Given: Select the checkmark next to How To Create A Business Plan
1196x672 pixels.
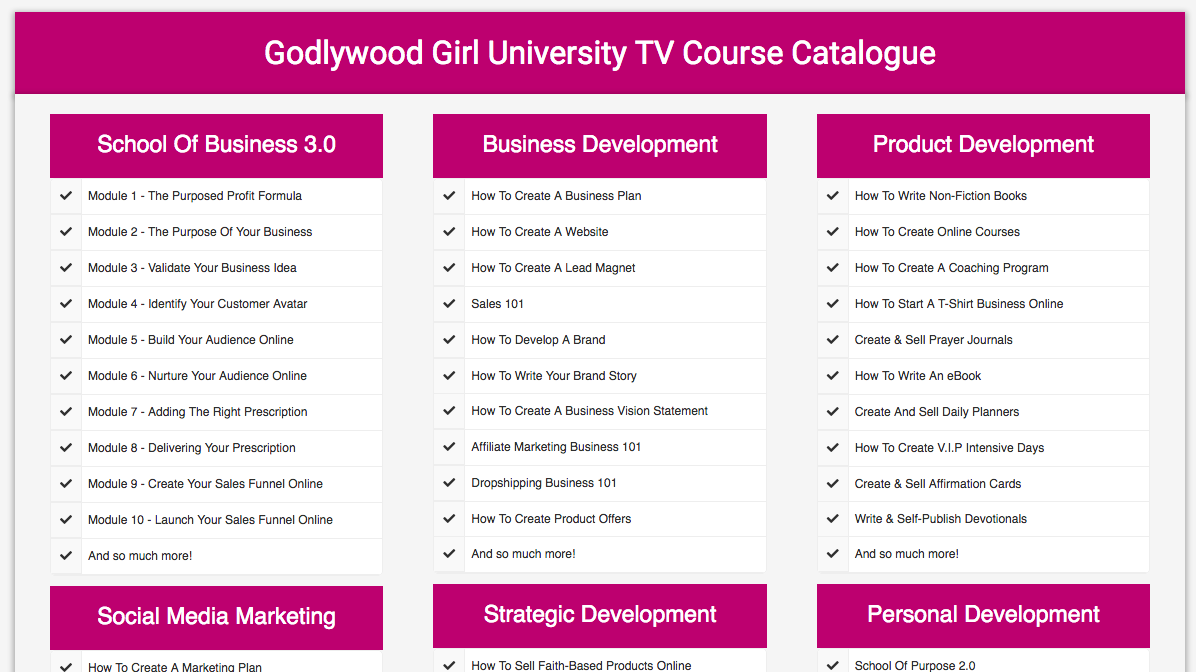Looking at the screenshot, I should point(449,195).
